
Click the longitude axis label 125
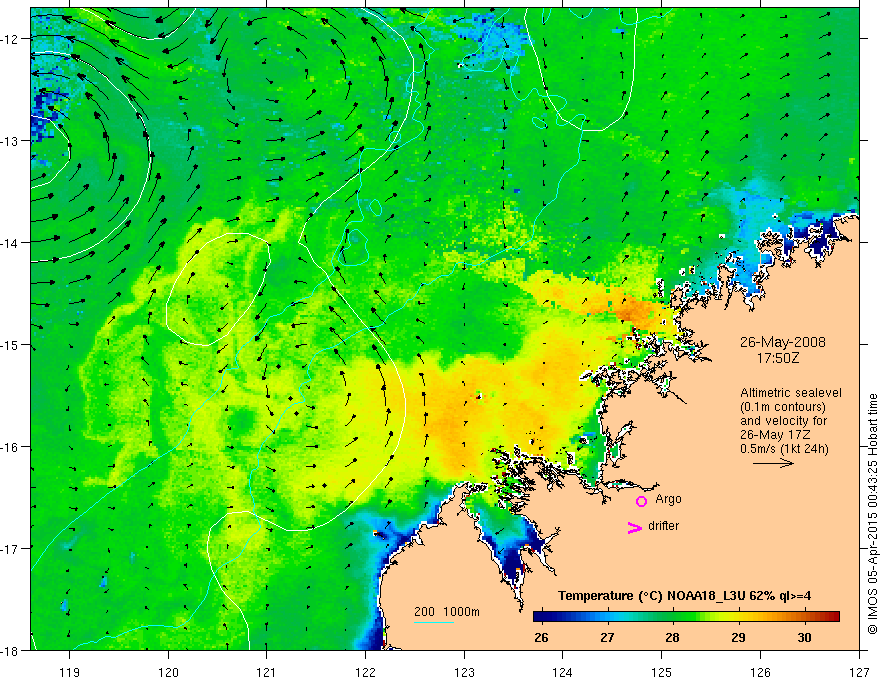662,672
